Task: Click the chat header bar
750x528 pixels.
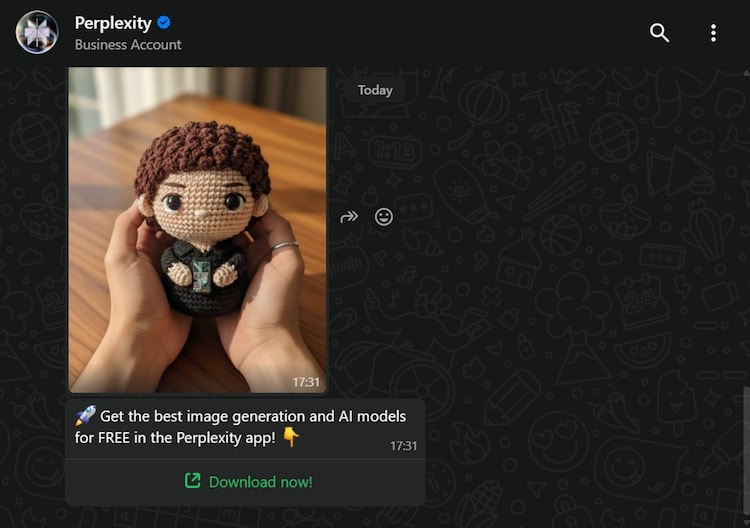Action: 375,33
